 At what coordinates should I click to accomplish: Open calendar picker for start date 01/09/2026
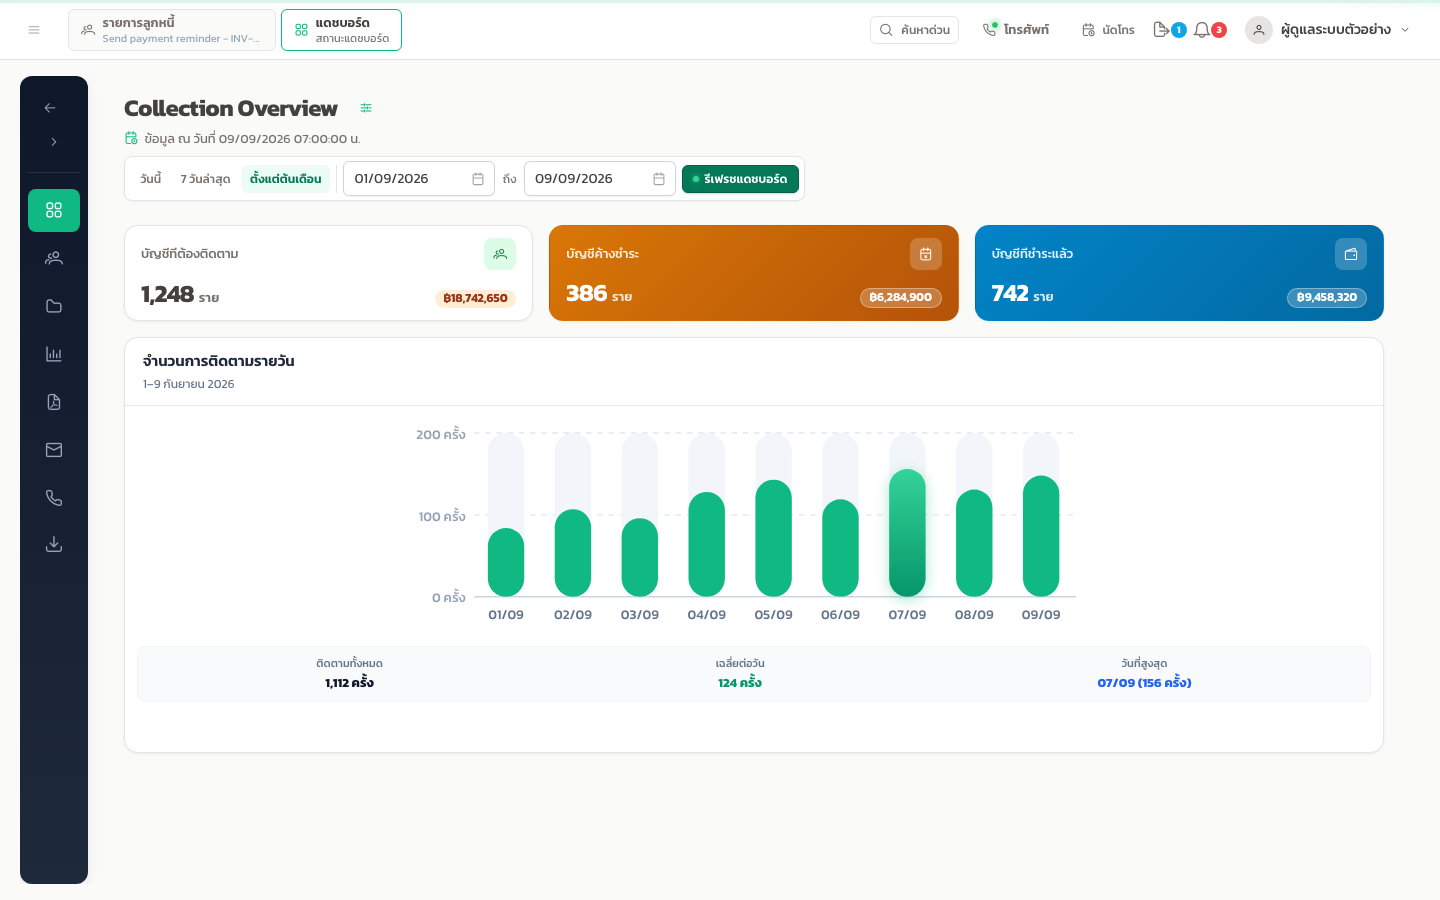478,179
